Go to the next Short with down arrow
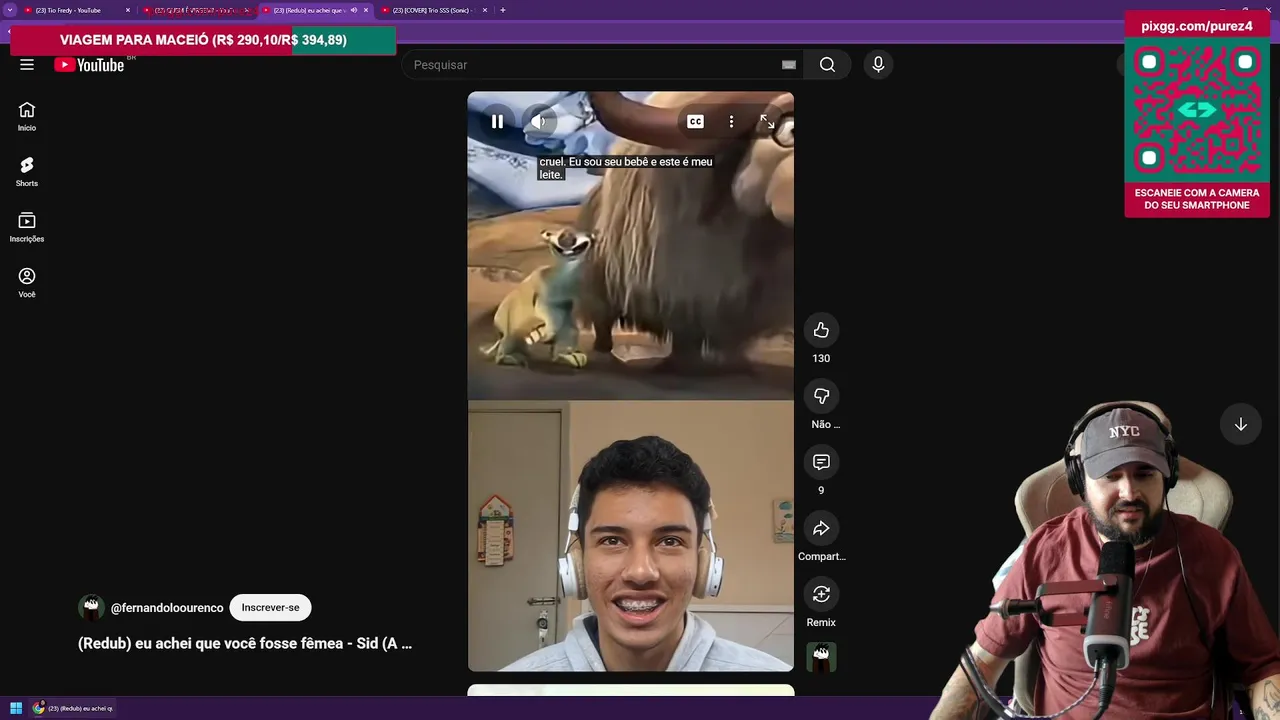This screenshot has height=720, width=1280. [x=1240, y=424]
